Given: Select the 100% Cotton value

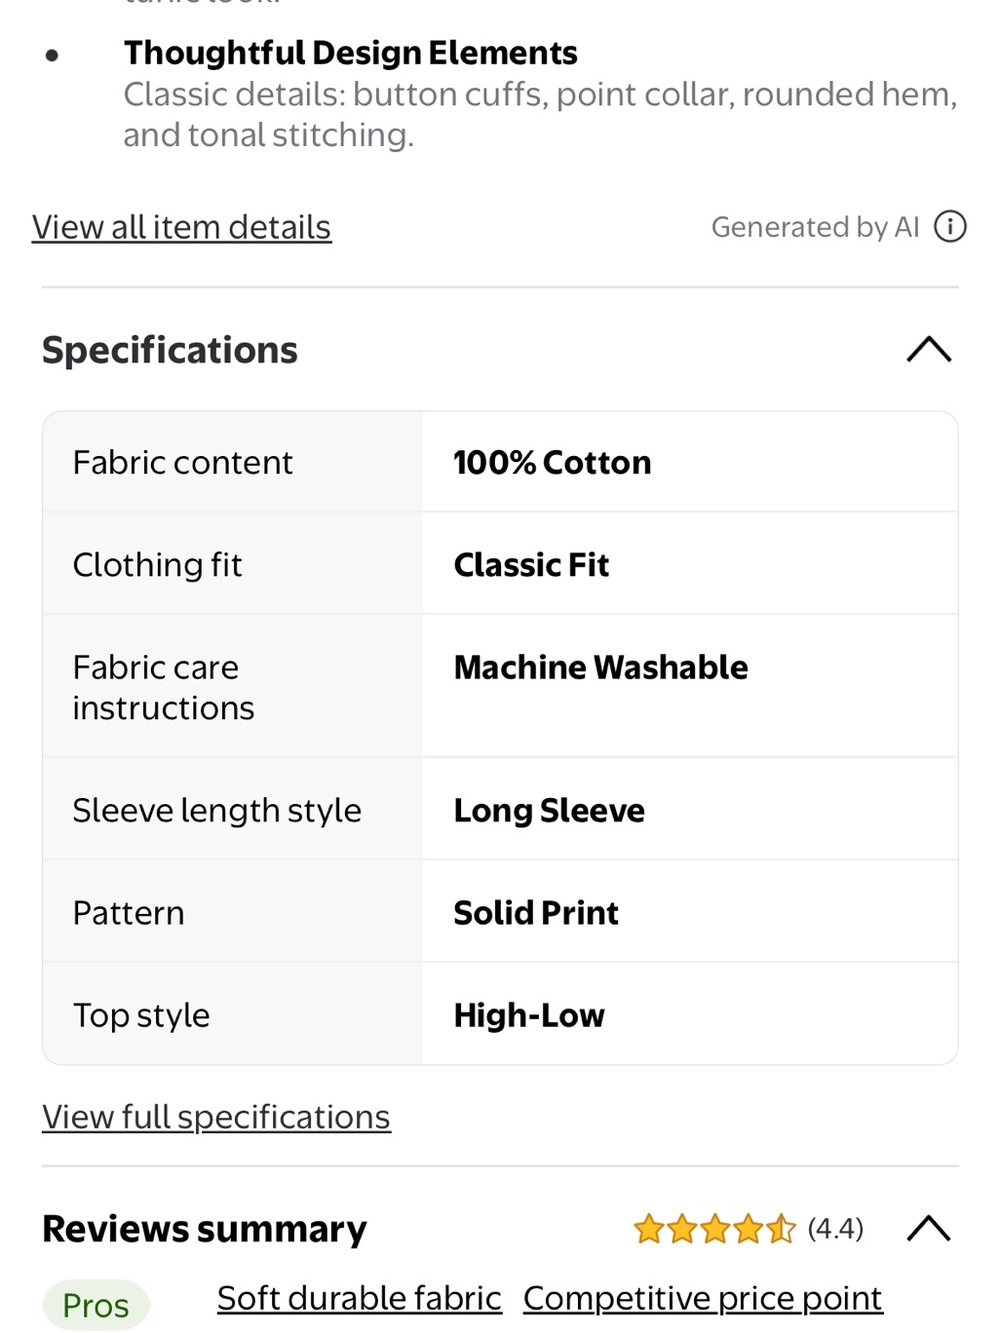Looking at the screenshot, I should coord(552,462).
